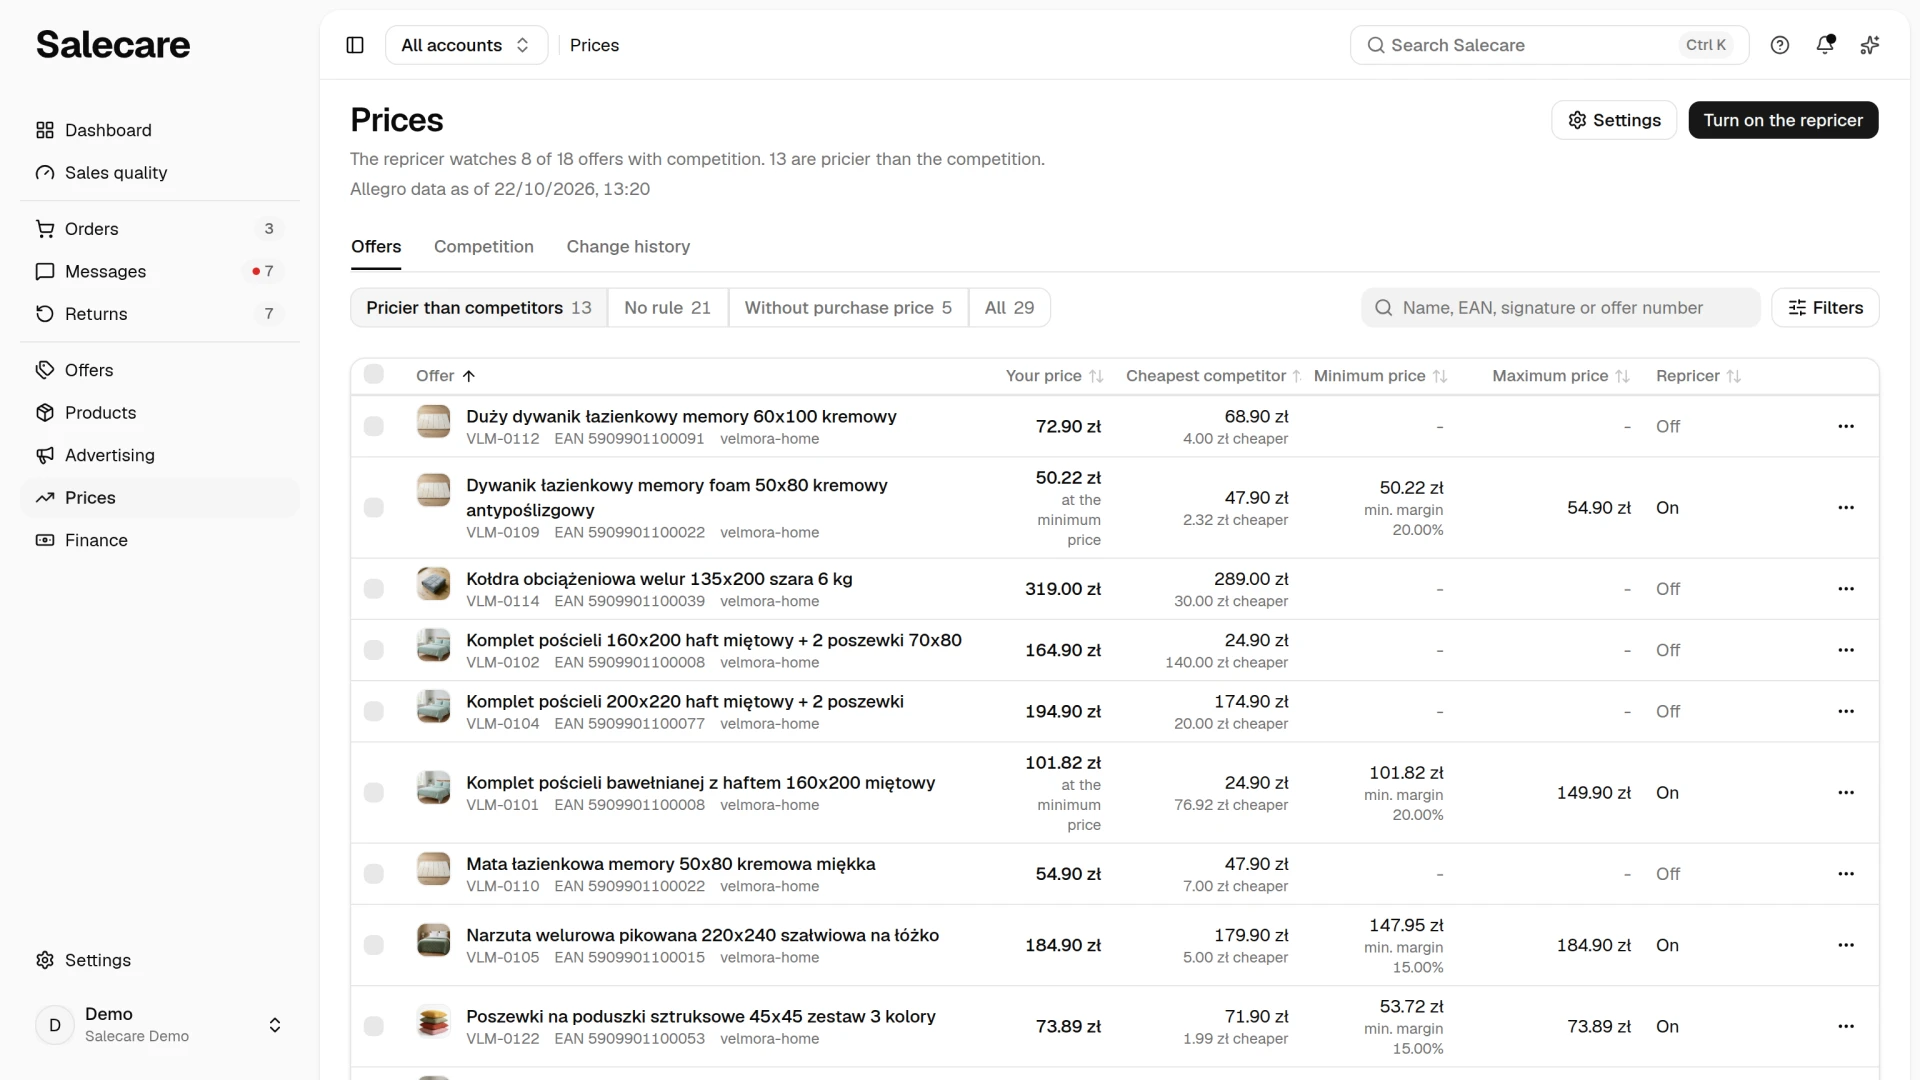Image resolution: width=1920 pixels, height=1080 pixels.
Task: Open row menu for Kołdra obciążeniowa welur
Action: 1846,589
